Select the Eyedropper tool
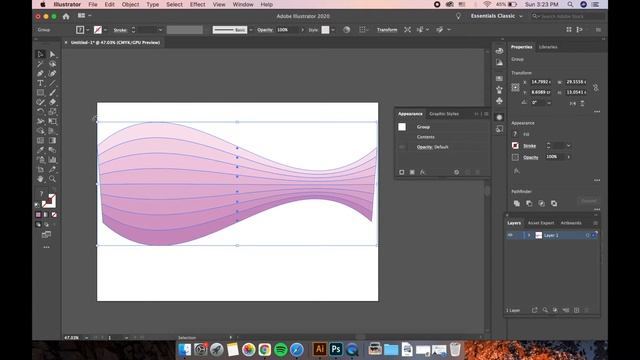Image resolution: width=640 pixels, height=360 pixels. click(40, 150)
